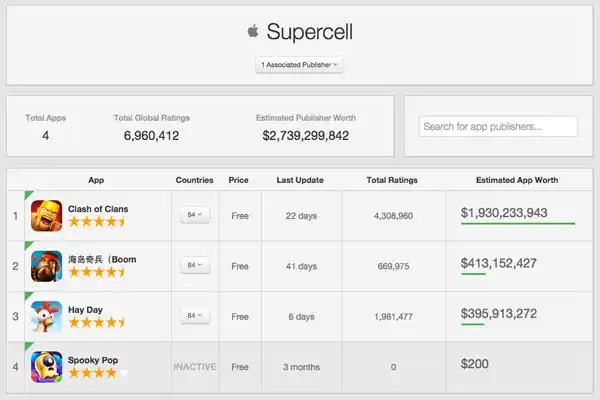Open the countries dropdown for Hay Day
This screenshot has height=400, width=600.
[195, 315]
